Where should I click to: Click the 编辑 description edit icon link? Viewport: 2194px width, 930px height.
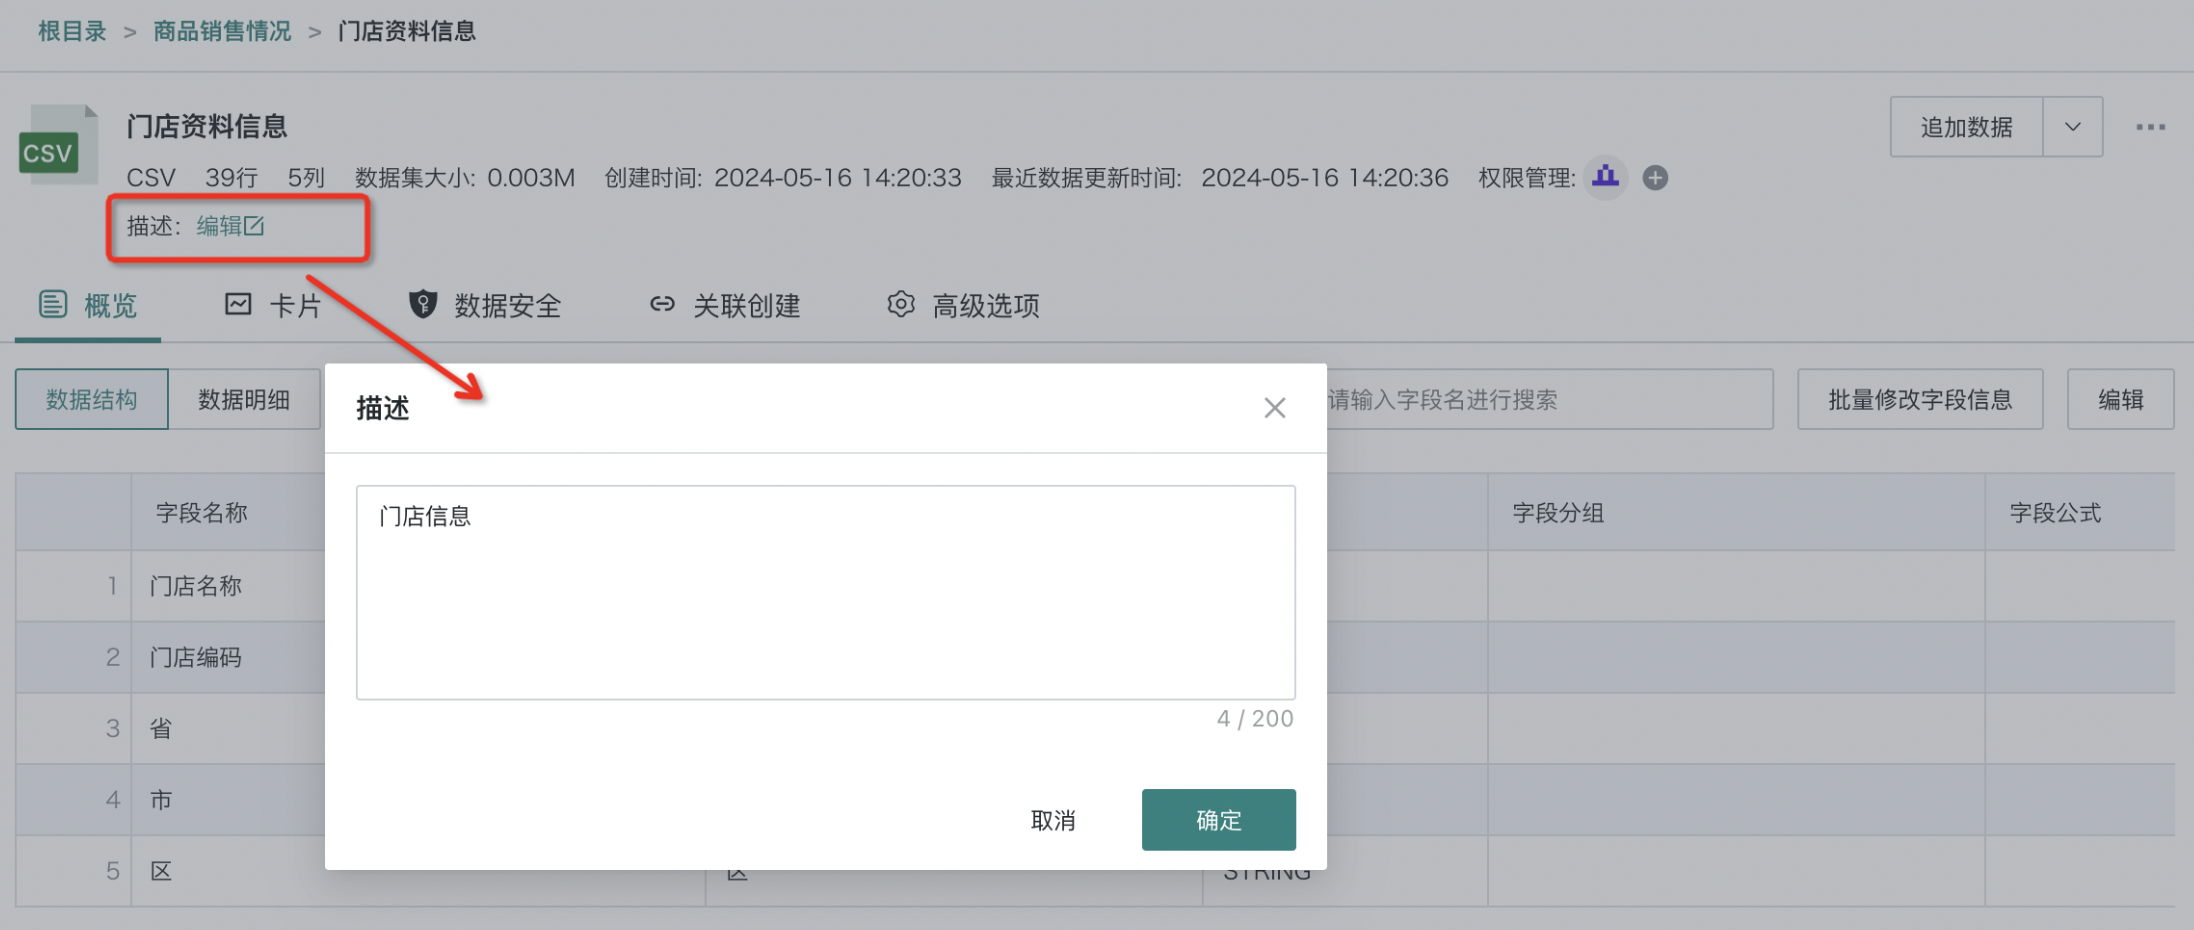coord(230,226)
